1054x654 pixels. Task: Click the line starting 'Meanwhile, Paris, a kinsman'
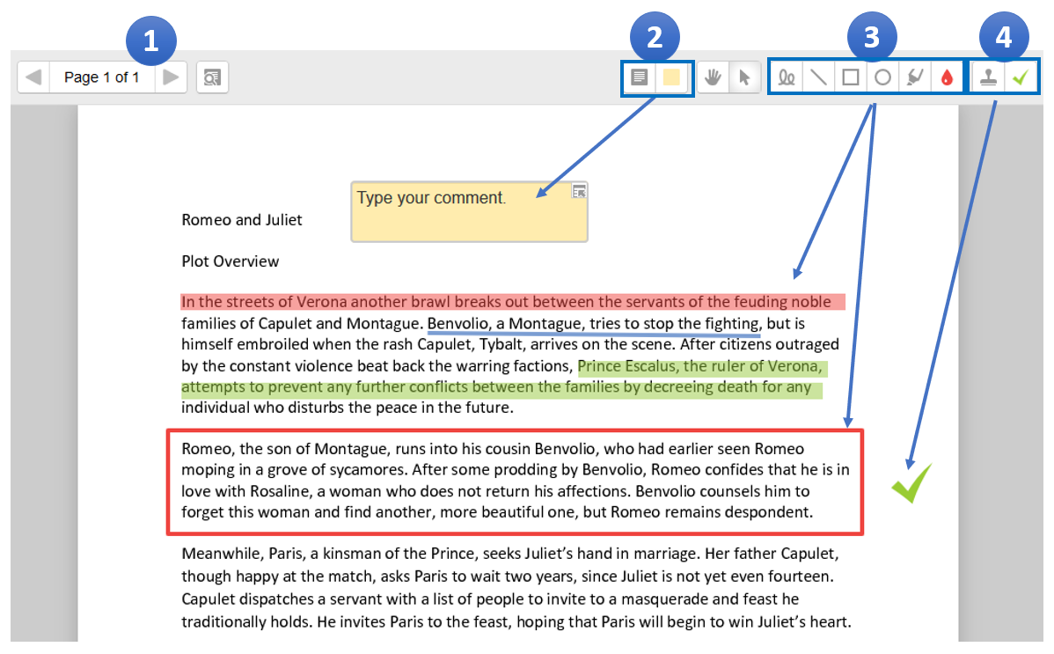pyautogui.click(x=510, y=554)
